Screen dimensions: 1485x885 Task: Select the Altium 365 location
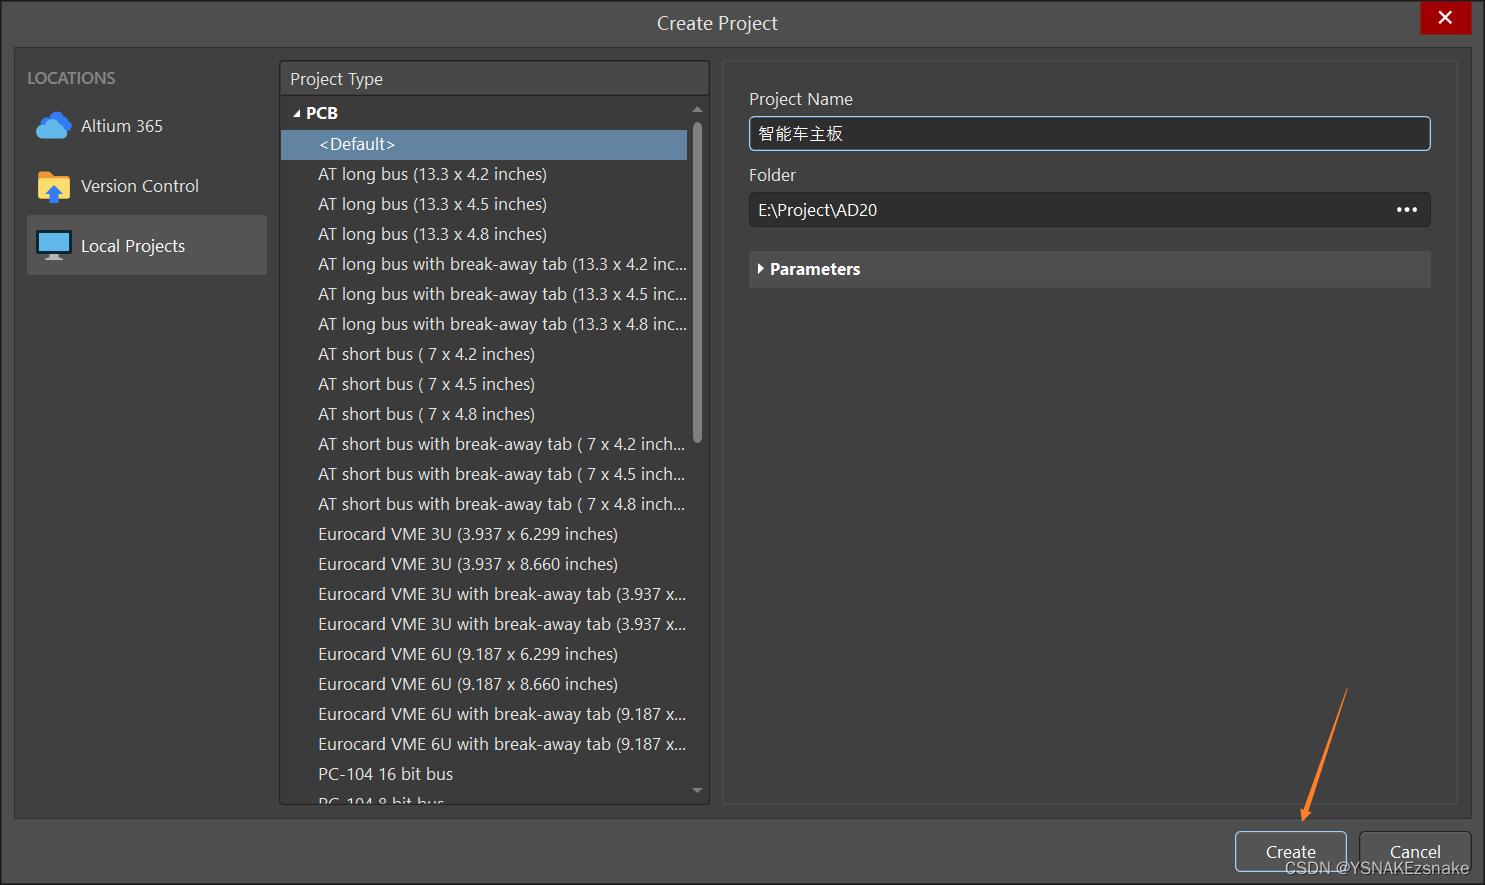(147, 126)
